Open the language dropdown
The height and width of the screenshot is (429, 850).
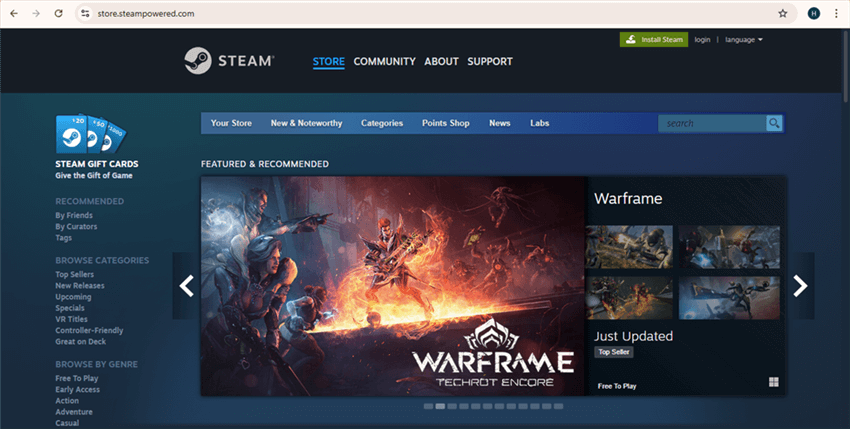[744, 40]
